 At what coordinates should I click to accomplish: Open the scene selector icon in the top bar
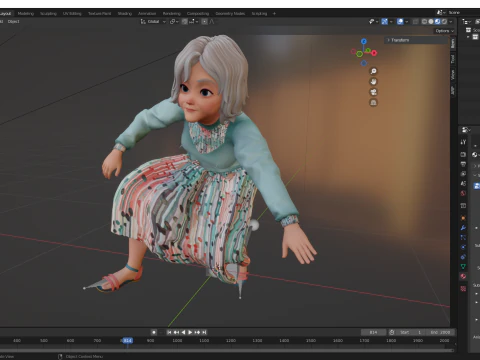441,12
